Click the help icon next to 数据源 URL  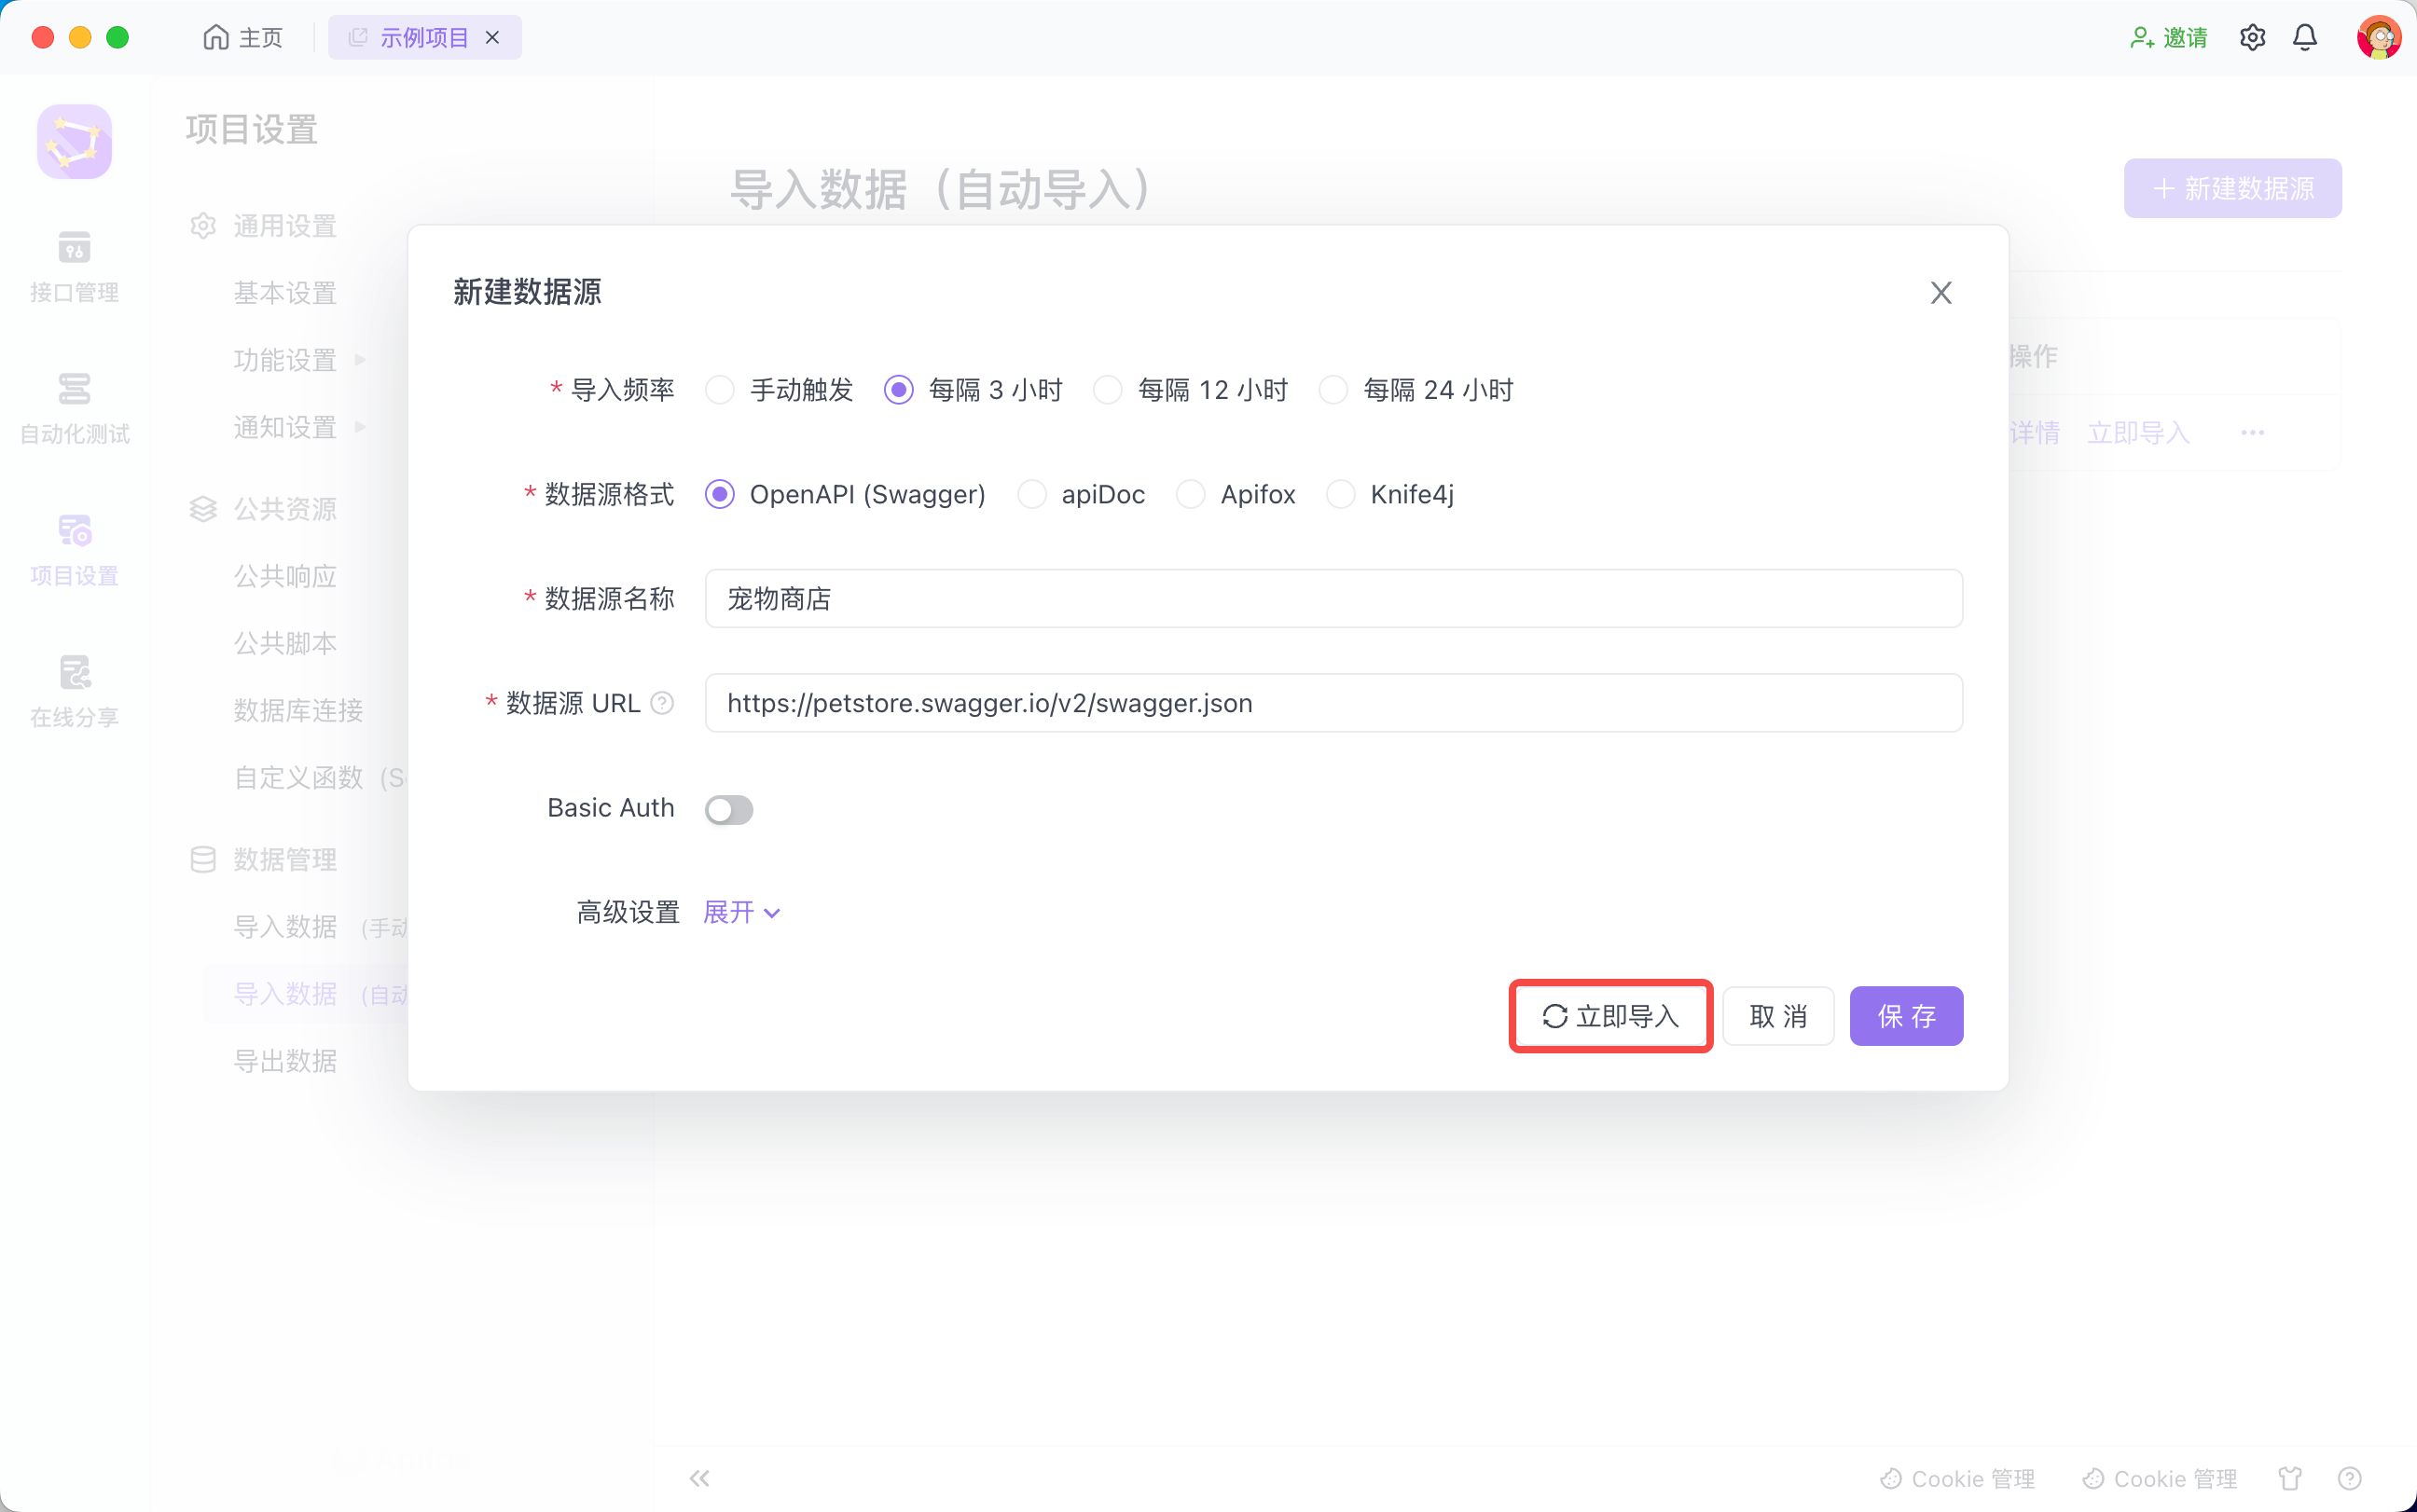point(662,703)
